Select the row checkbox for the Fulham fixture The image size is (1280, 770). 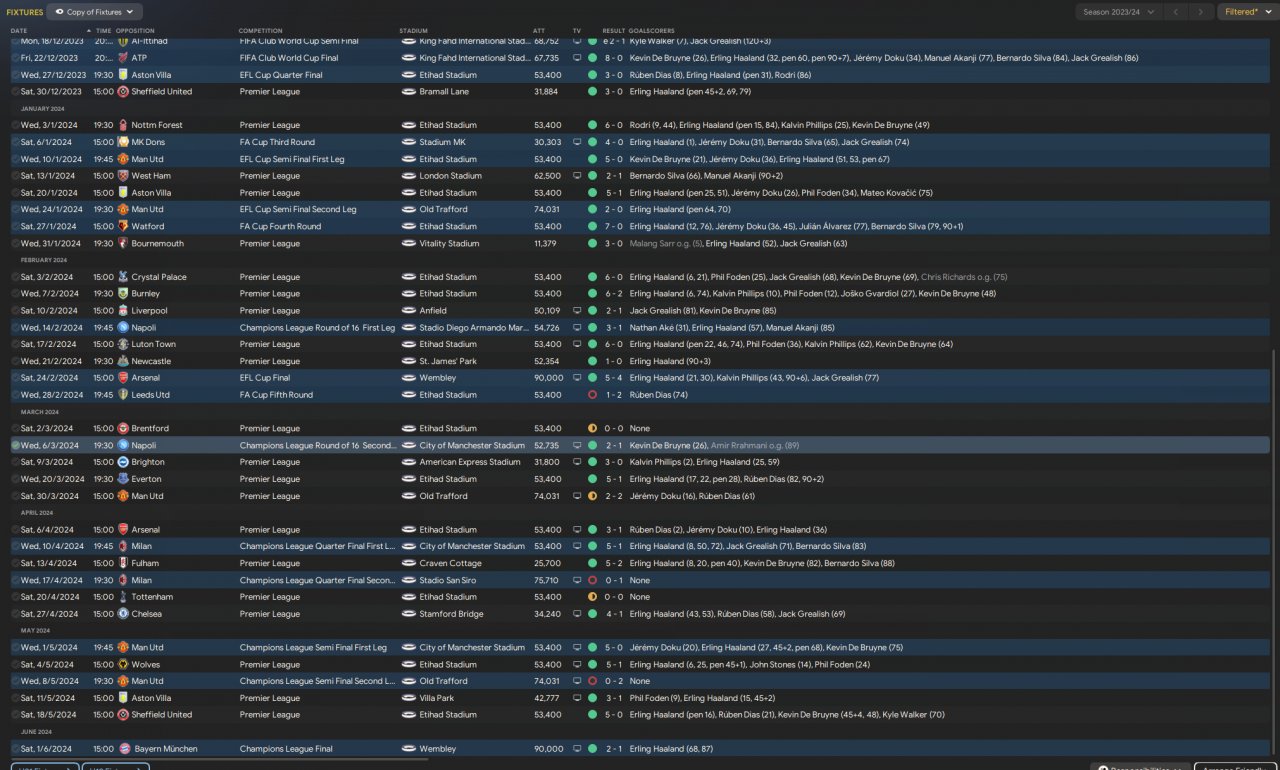point(15,563)
